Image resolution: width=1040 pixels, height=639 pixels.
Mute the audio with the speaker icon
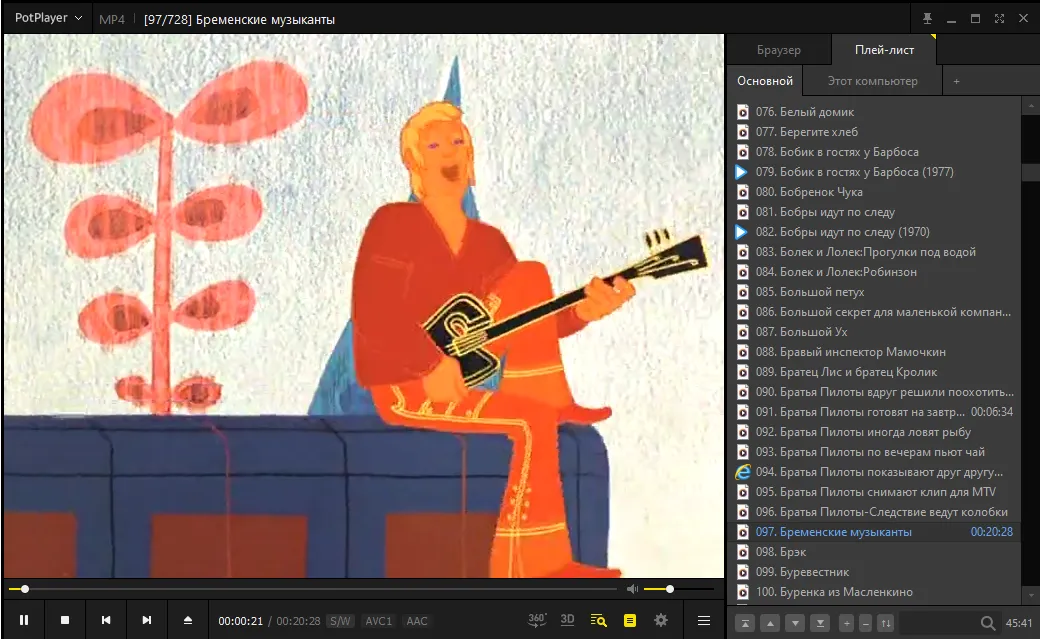[632, 589]
